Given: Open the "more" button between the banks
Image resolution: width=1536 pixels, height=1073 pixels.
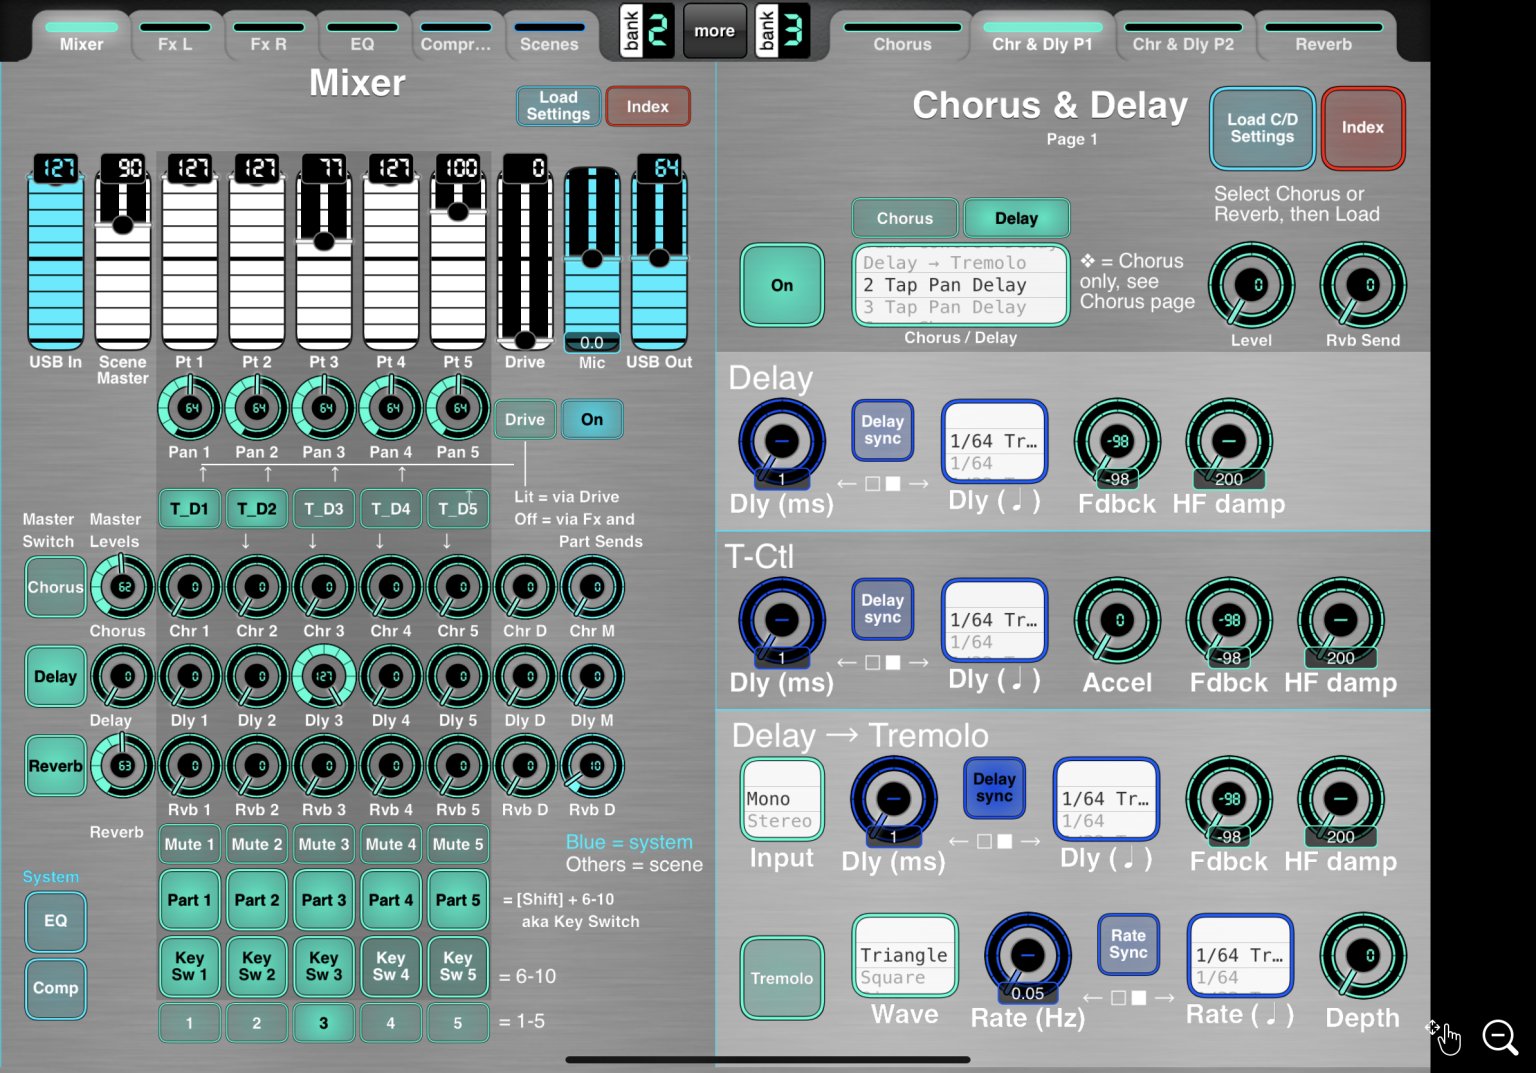Looking at the screenshot, I should (x=714, y=30).
